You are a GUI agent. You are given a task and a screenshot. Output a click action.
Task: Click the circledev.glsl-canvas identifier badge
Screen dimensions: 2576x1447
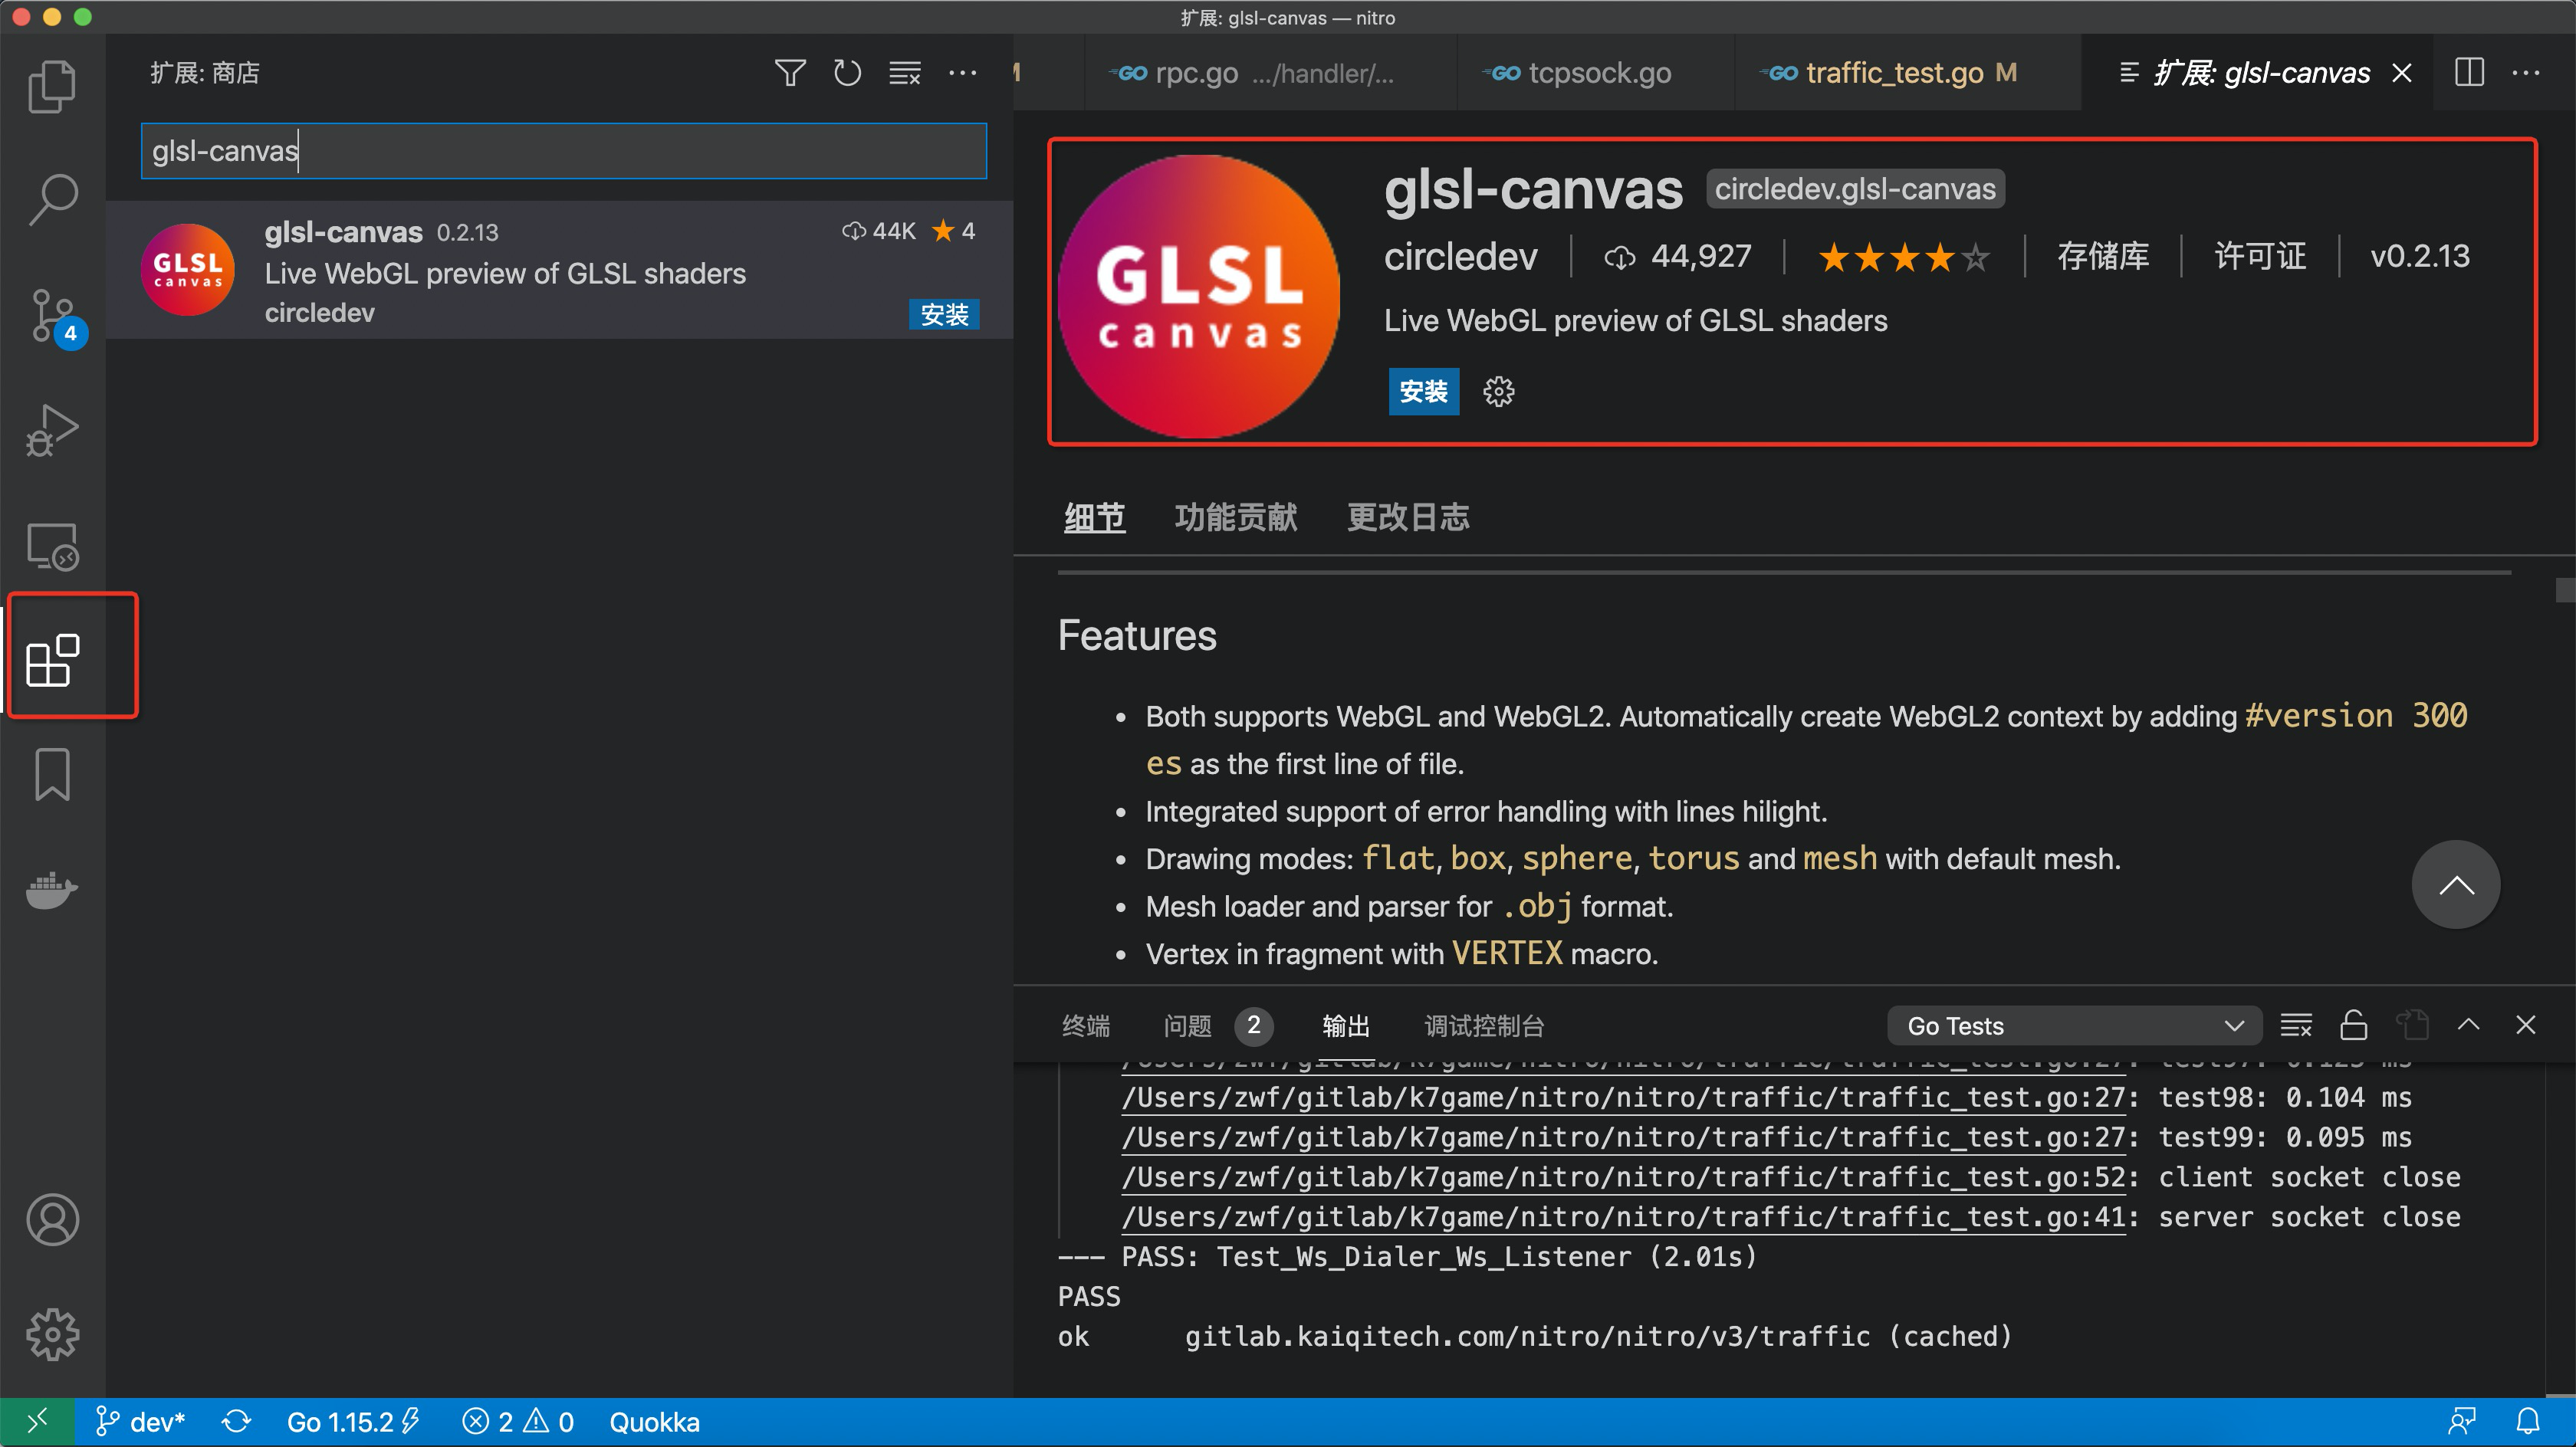pos(1855,189)
